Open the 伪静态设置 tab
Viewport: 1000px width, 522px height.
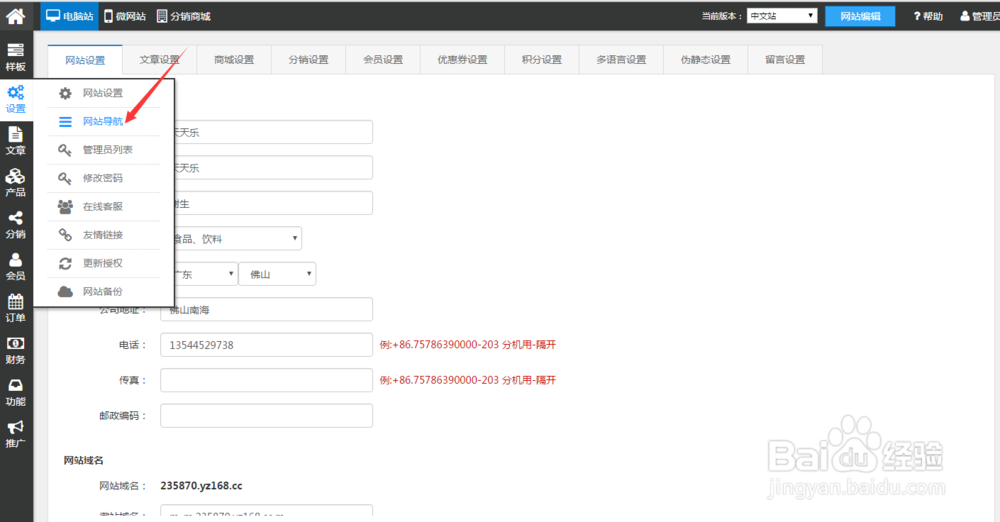[705, 59]
